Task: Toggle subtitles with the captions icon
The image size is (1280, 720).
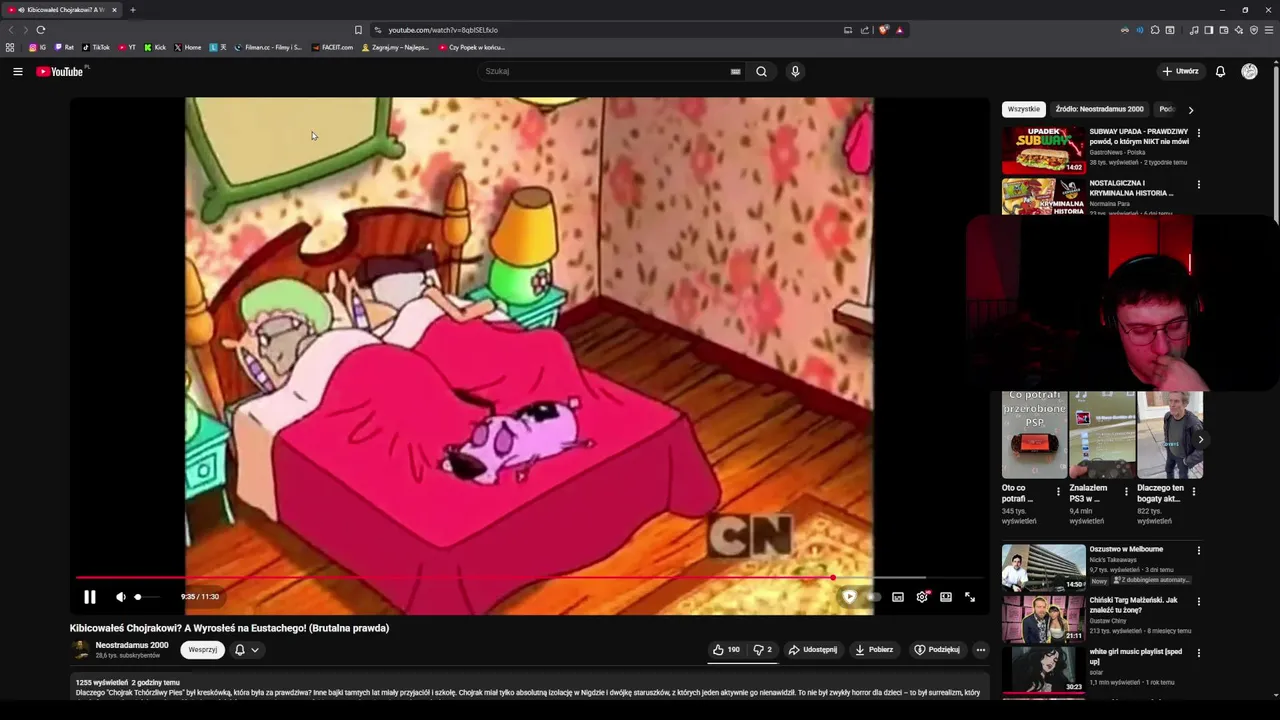Action: pos(898,597)
